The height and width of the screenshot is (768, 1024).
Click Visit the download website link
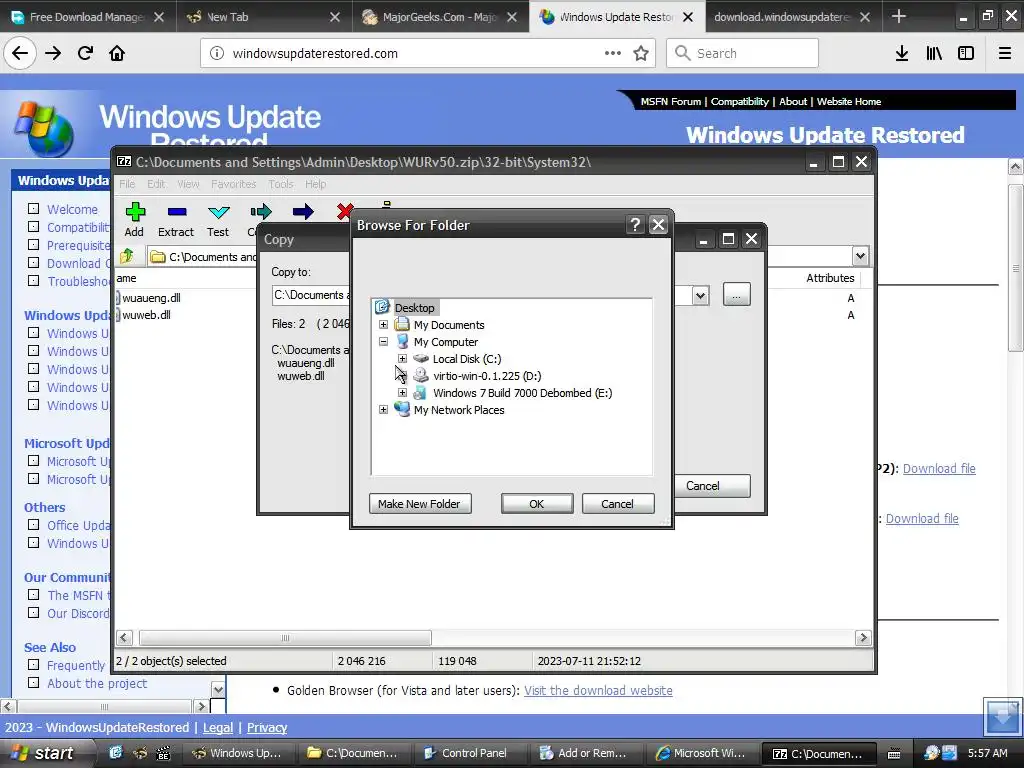tap(598, 690)
